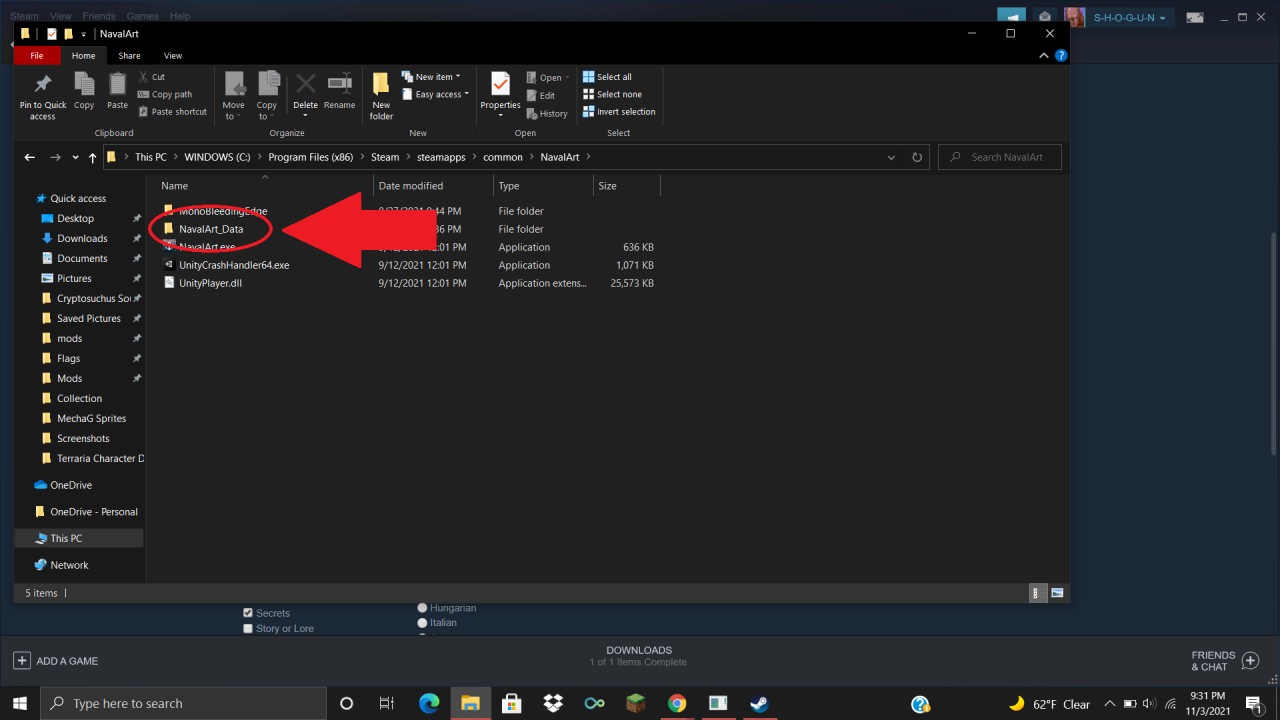The height and width of the screenshot is (720, 1280).
Task: Open the Easy access dropdown
Action: (436, 95)
